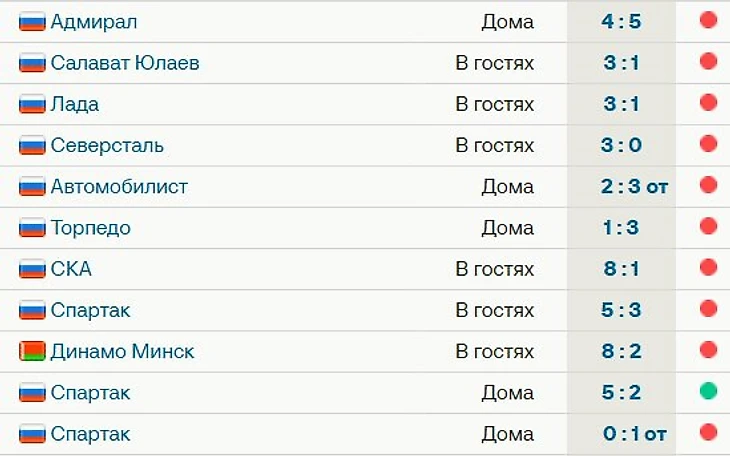Open the 2 : 3 от overtime score
The width and height of the screenshot is (730, 456).
pyautogui.click(x=634, y=187)
